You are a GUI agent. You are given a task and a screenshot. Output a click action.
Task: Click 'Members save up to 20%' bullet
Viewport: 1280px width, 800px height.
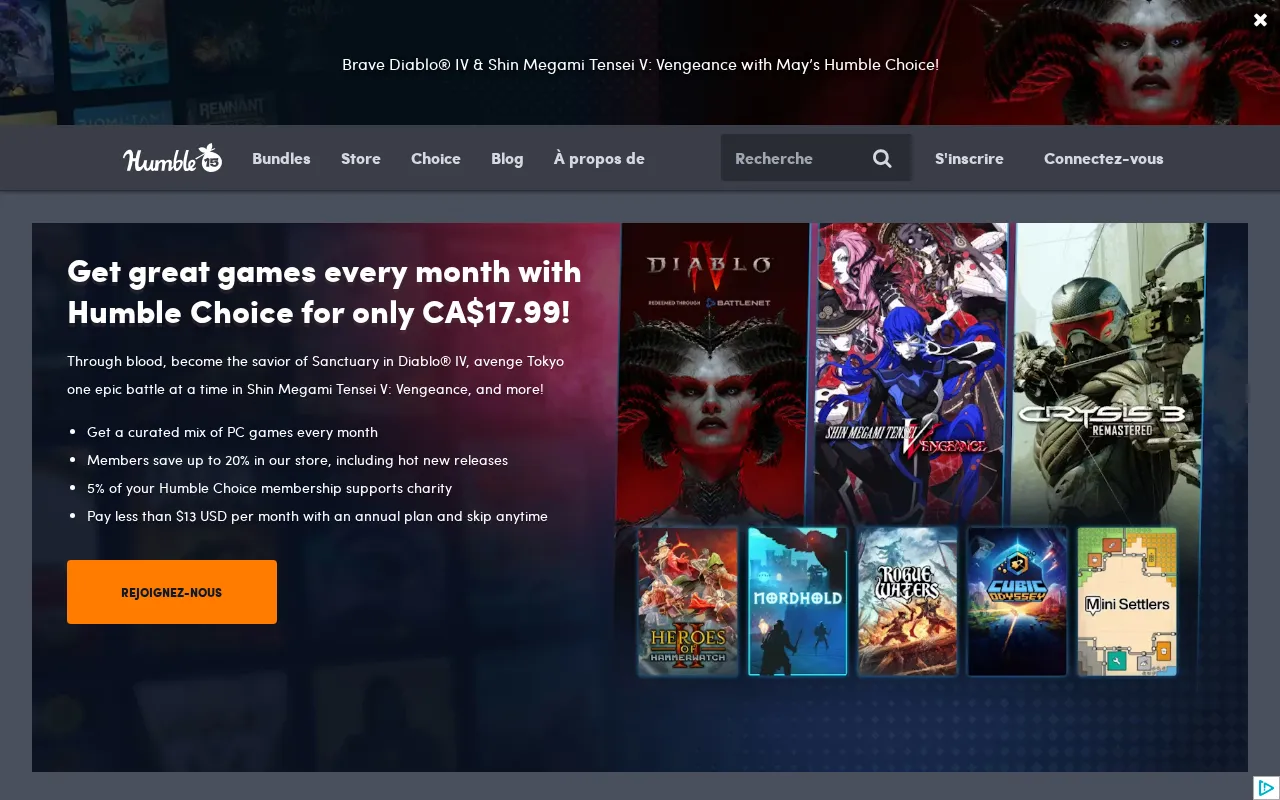coord(297,460)
